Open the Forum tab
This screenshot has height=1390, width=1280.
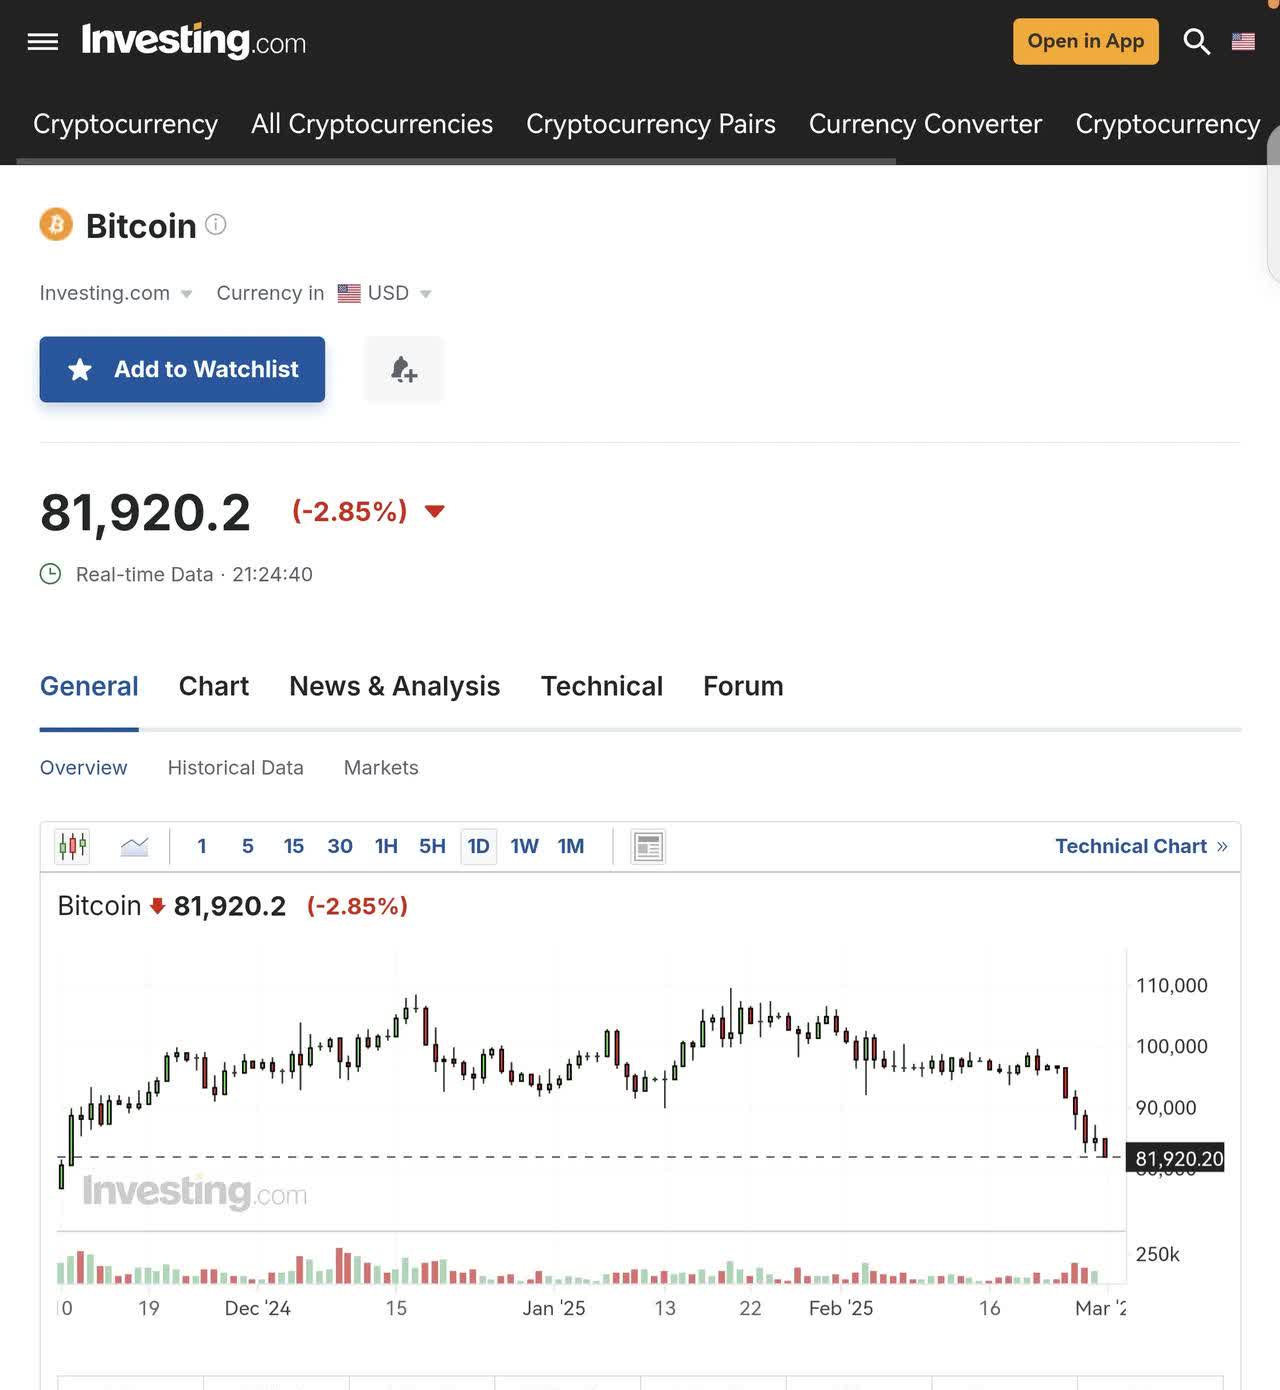pyautogui.click(x=743, y=686)
